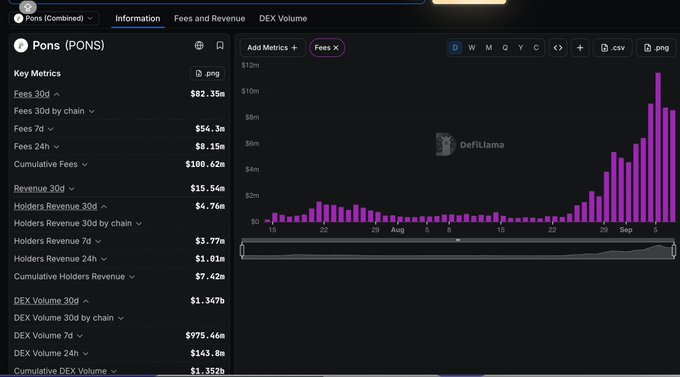Switch to the Fees and Revenue tab
This screenshot has width=680, height=377.
209,18
